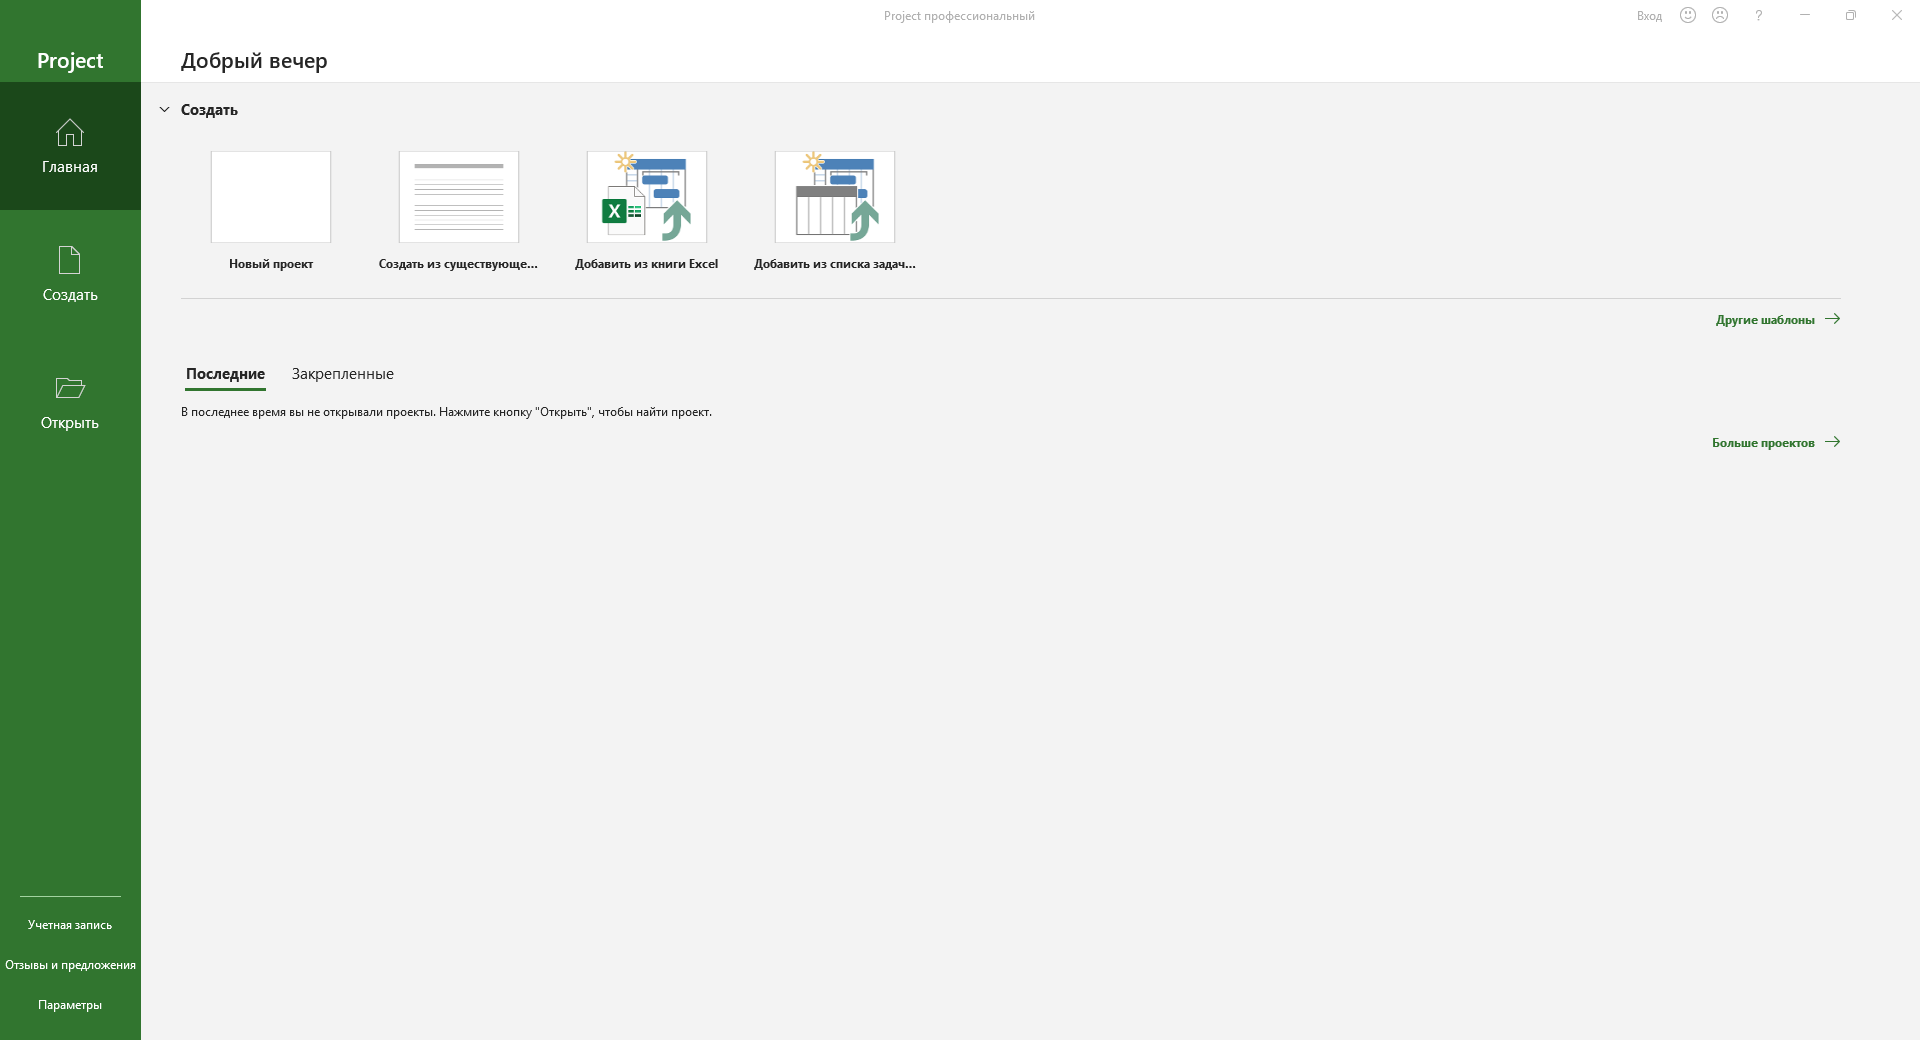The image size is (1920, 1040).
Task: Click the Добавить из списка задач... caption
Action: (x=835, y=264)
